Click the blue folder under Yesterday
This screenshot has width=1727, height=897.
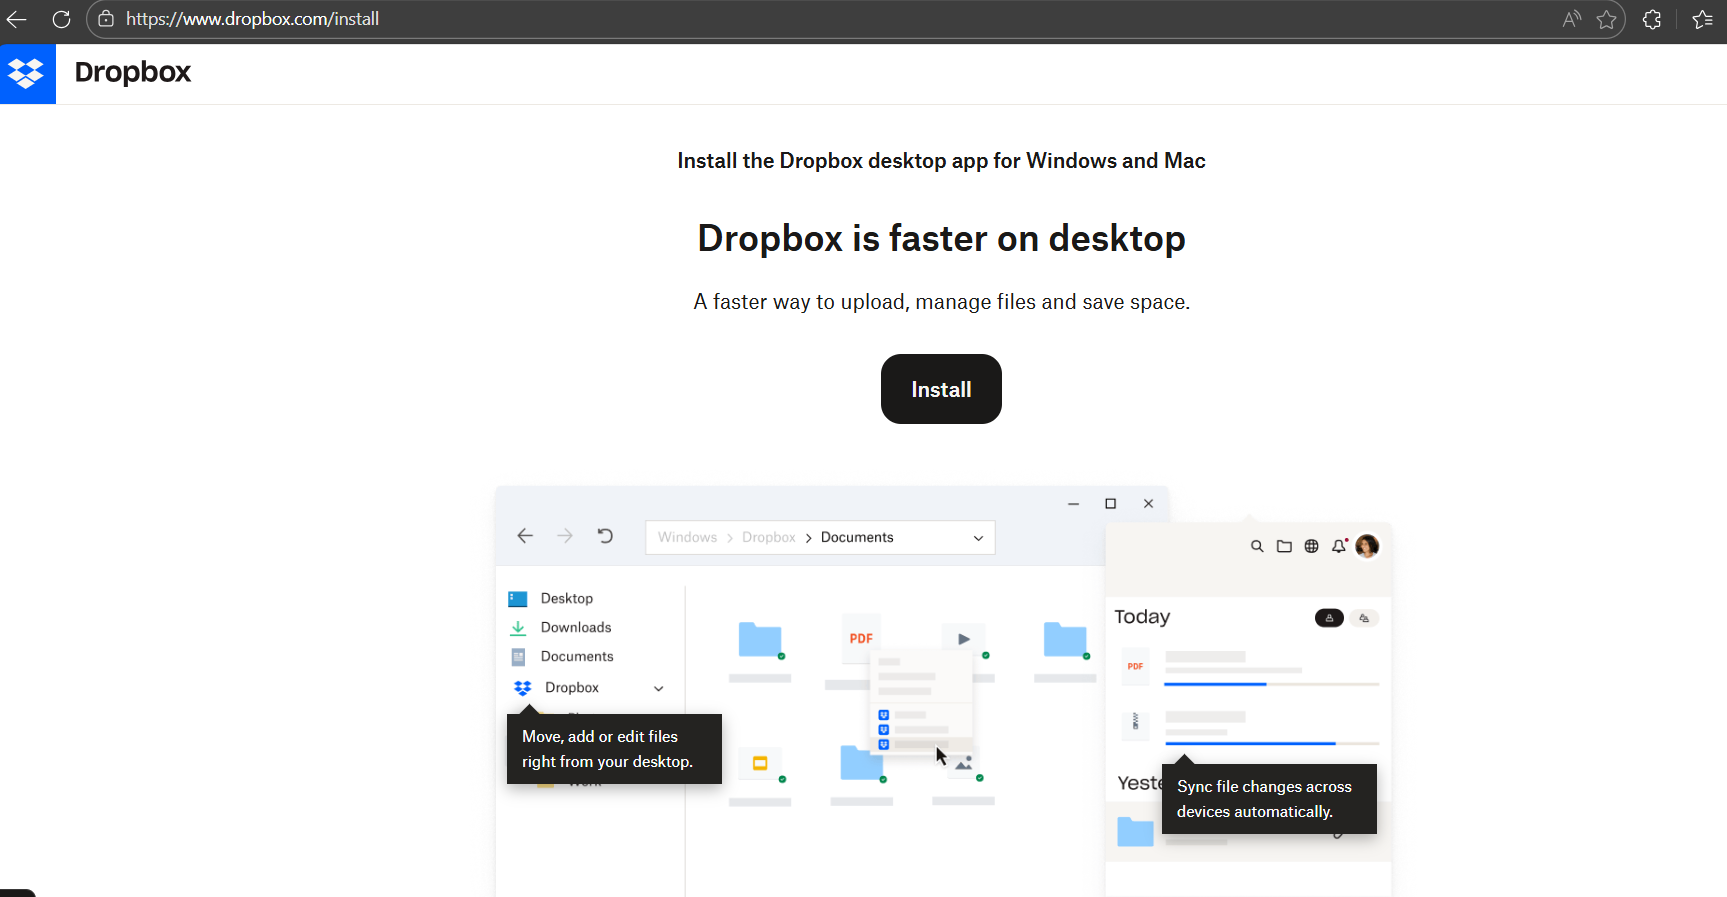(1135, 832)
